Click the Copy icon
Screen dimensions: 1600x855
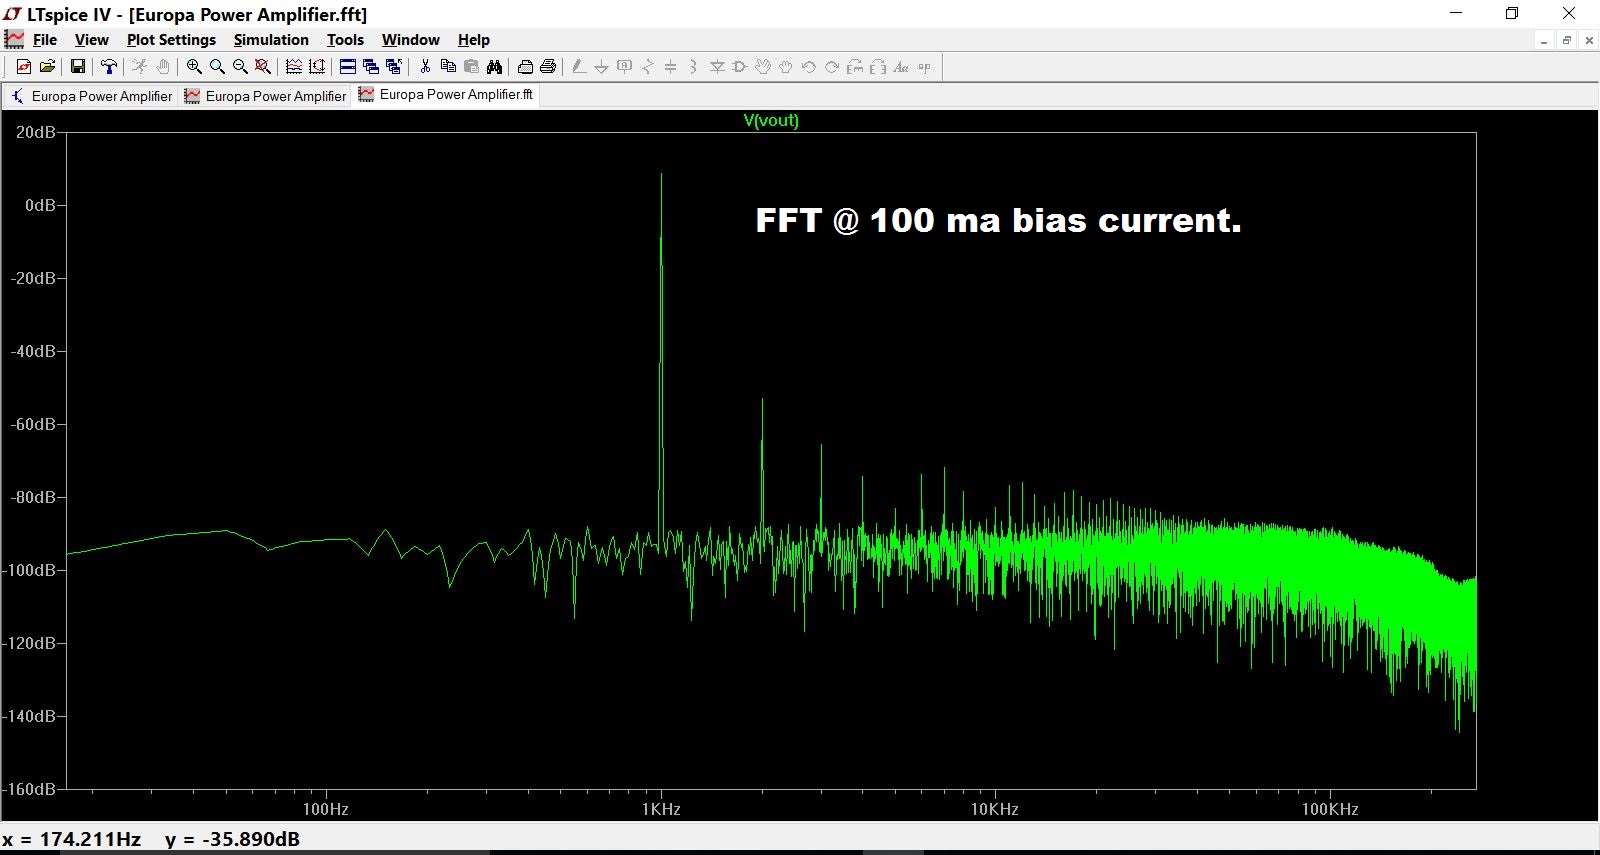pos(448,67)
